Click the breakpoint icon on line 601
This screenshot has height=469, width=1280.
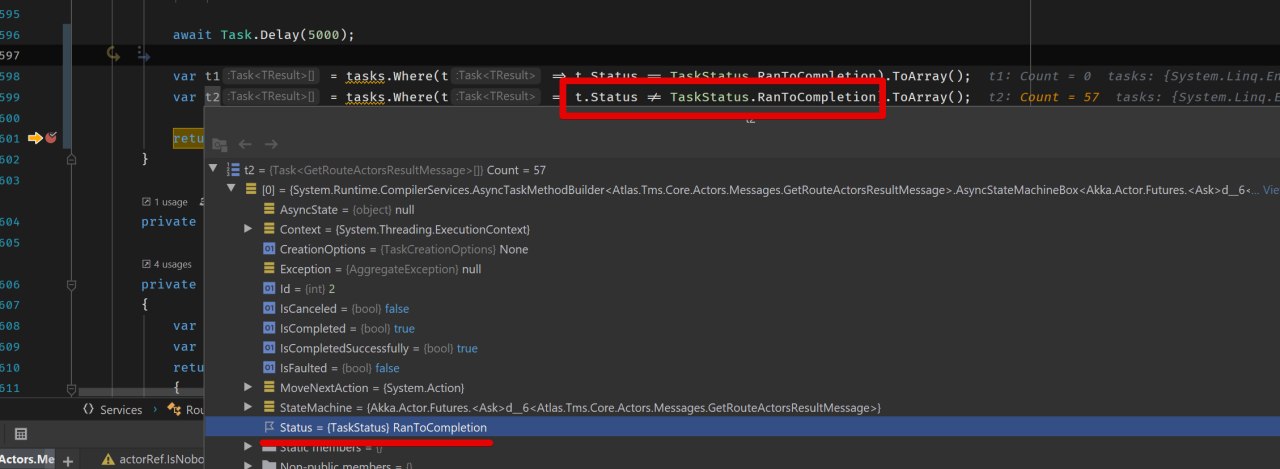(x=50, y=138)
